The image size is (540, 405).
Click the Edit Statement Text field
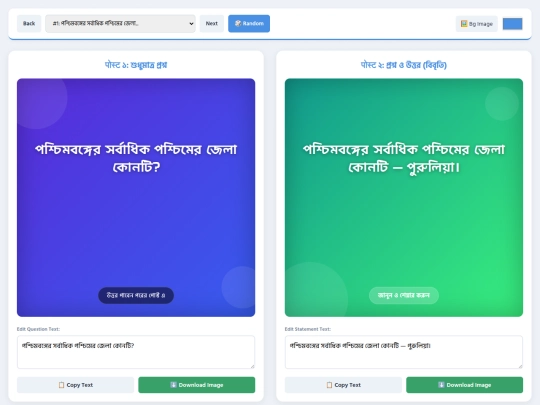click(404, 352)
